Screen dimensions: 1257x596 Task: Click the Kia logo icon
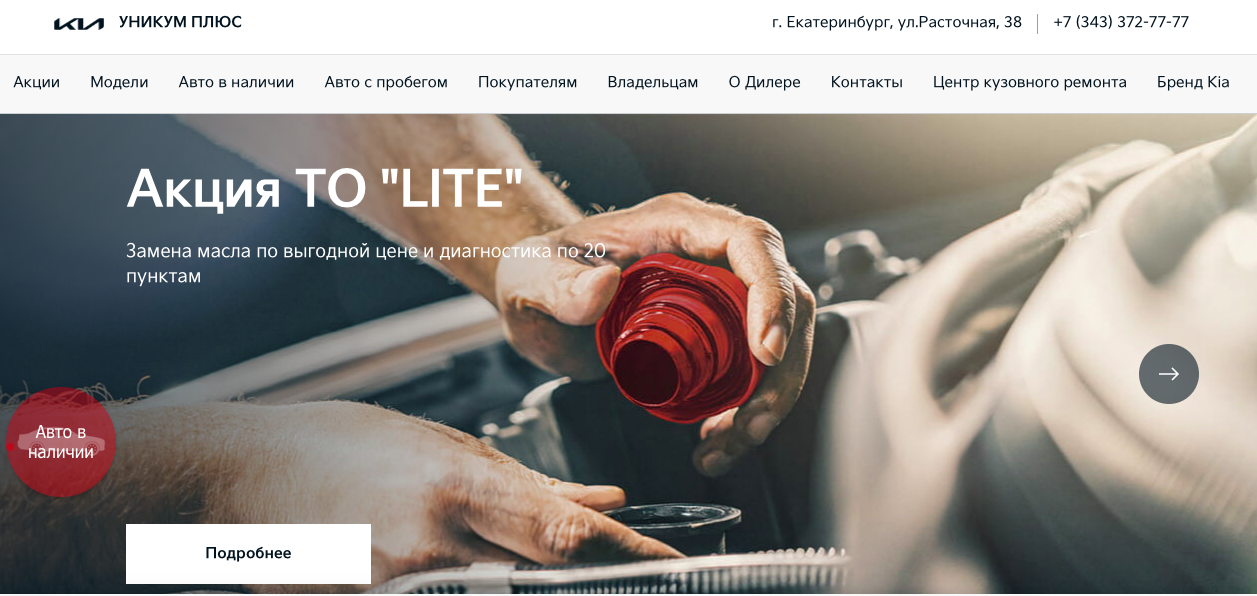(x=79, y=23)
